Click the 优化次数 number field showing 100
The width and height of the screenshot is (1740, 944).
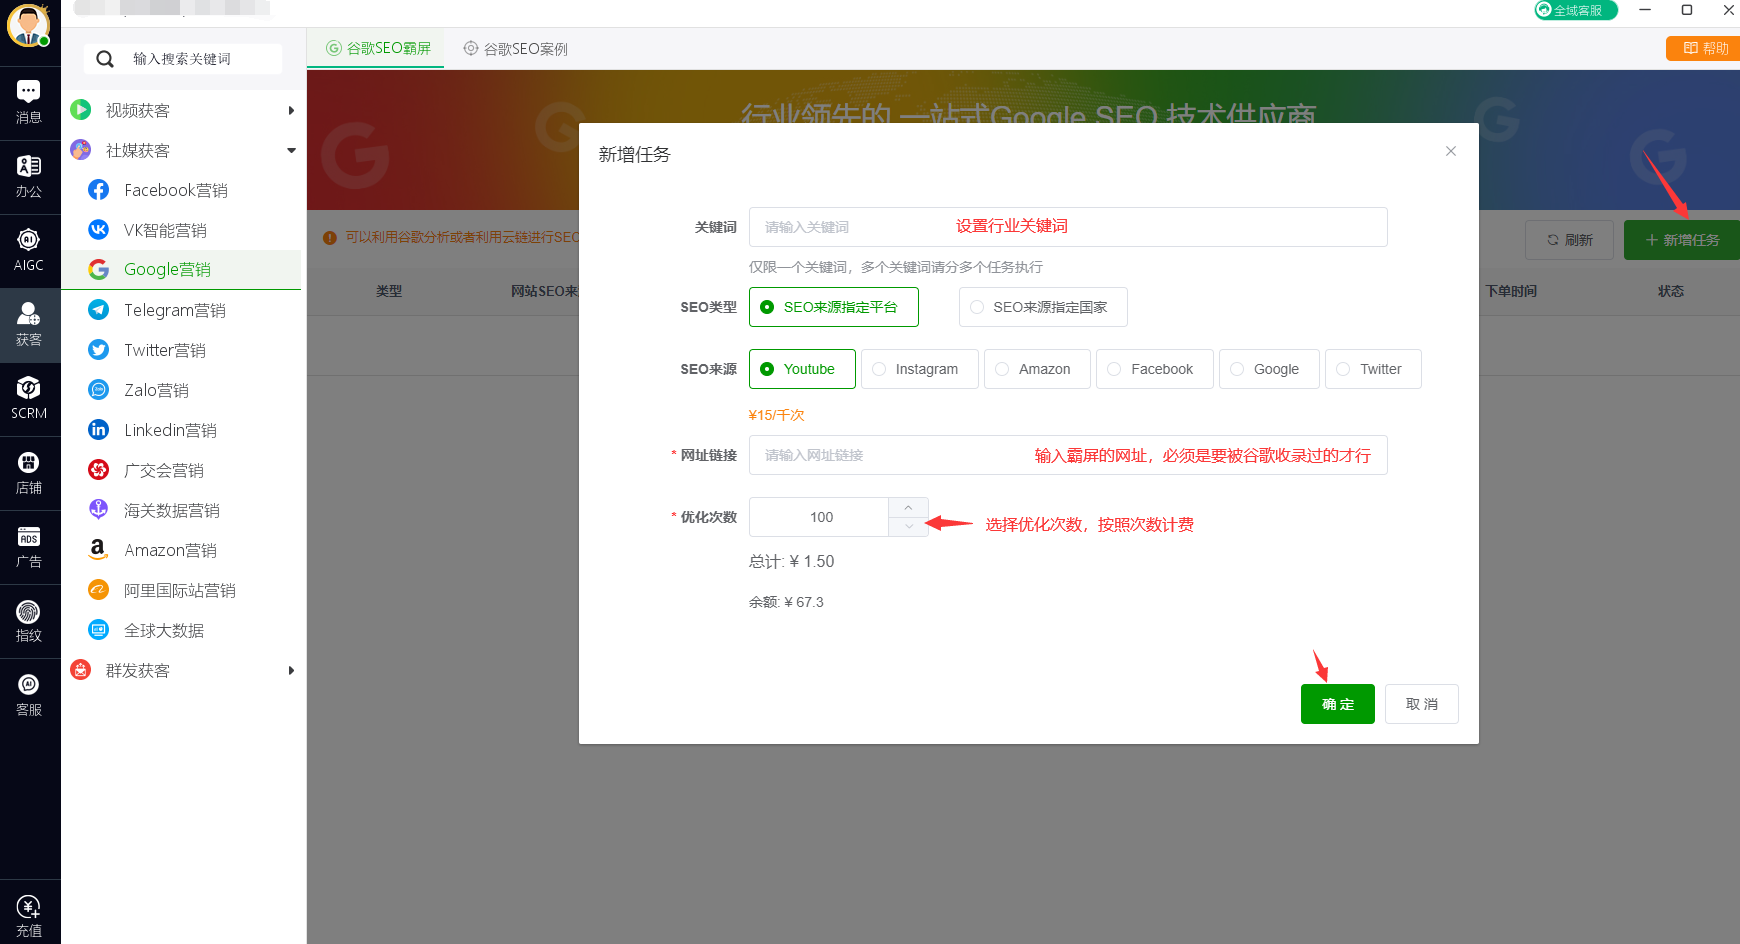coord(820,517)
